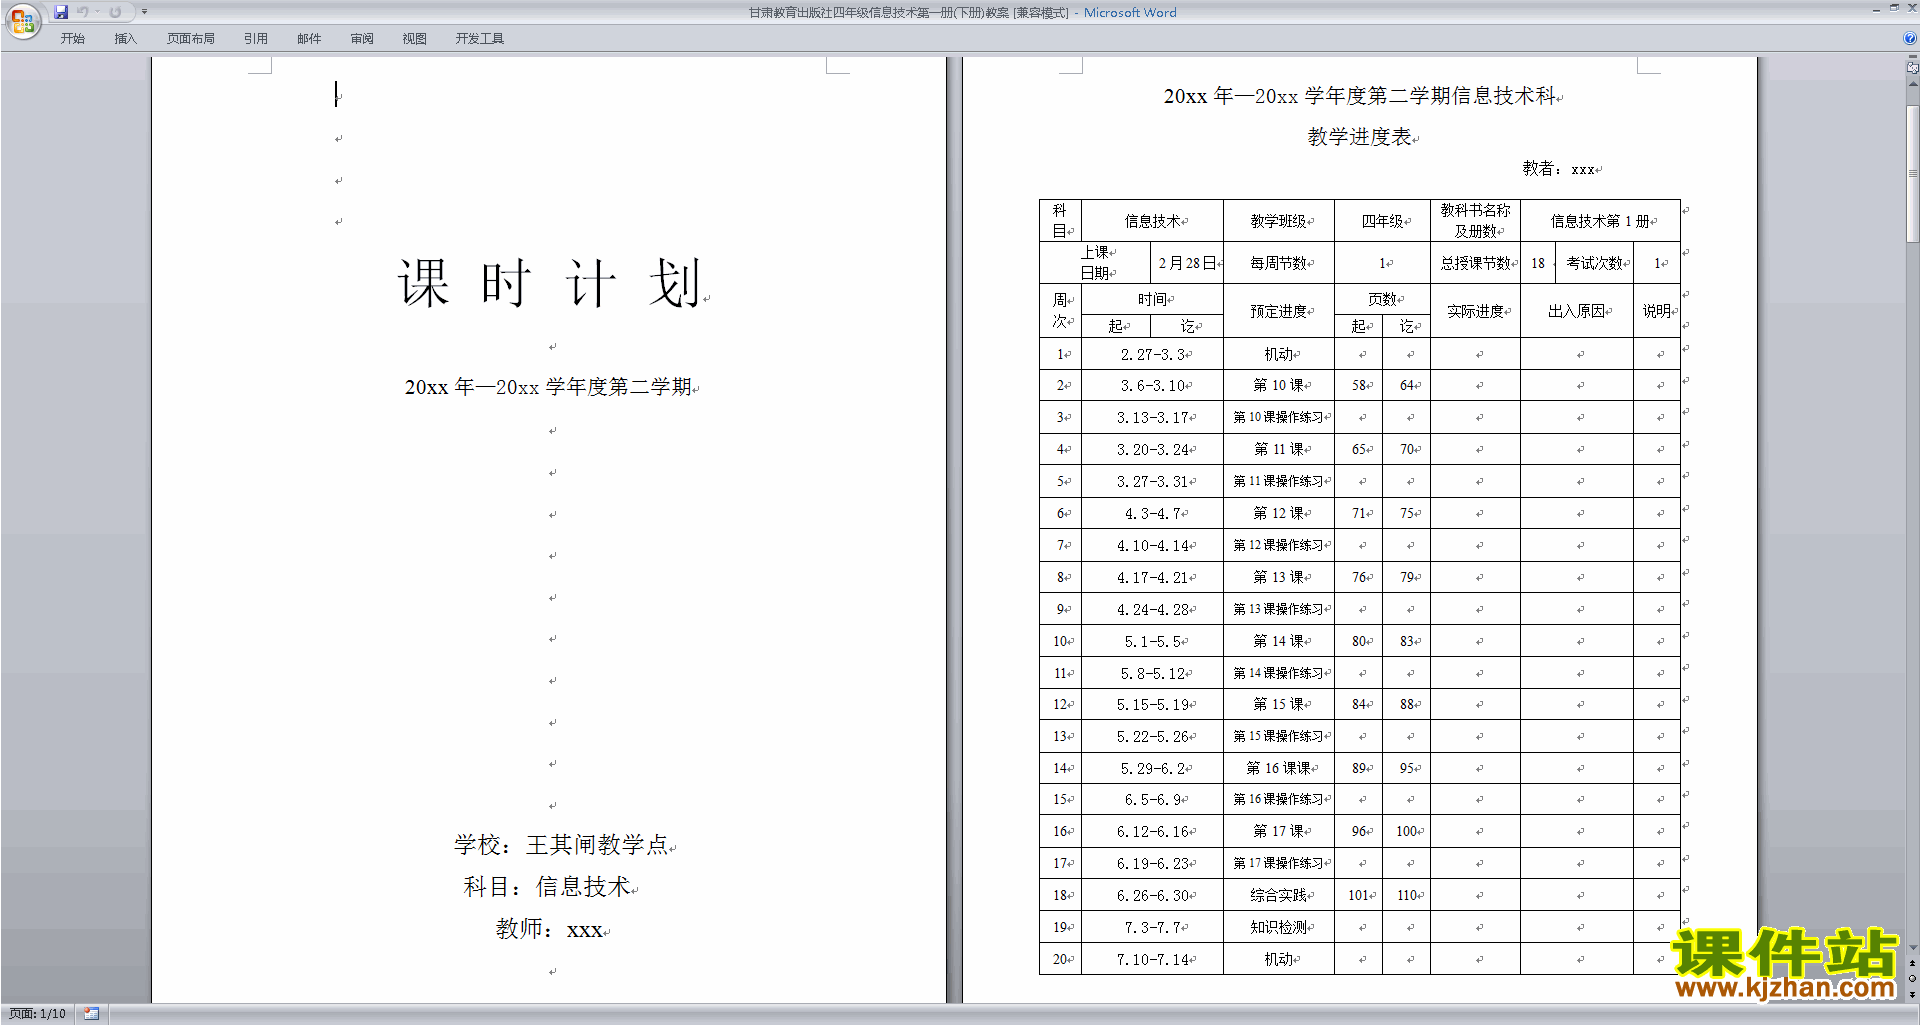Click the Redo icon in the quick access toolbar
1920x1025 pixels.
coord(115,12)
